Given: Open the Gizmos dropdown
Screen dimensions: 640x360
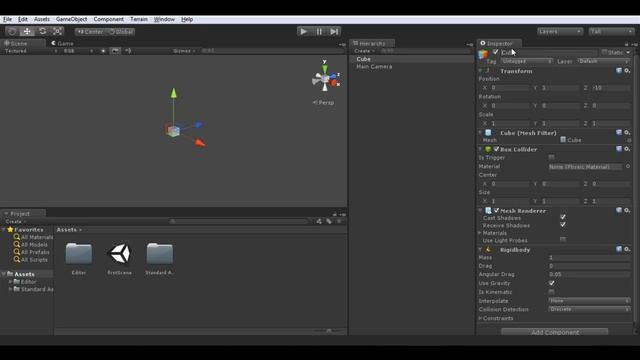Looking at the screenshot, I should (x=184, y=51).
